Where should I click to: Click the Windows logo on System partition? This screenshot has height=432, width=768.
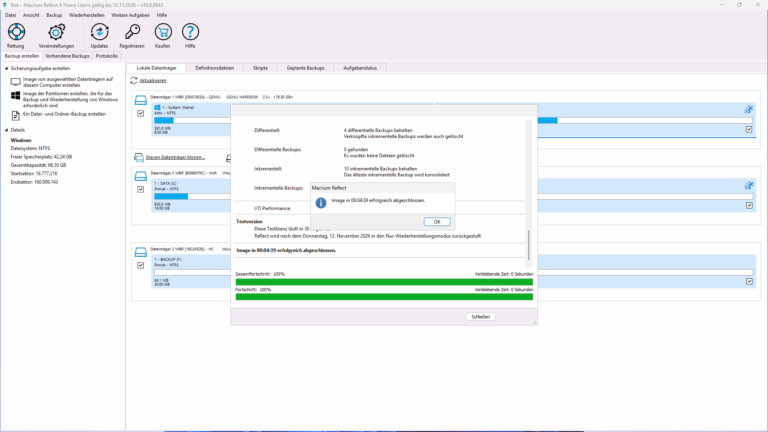point(157,107)
